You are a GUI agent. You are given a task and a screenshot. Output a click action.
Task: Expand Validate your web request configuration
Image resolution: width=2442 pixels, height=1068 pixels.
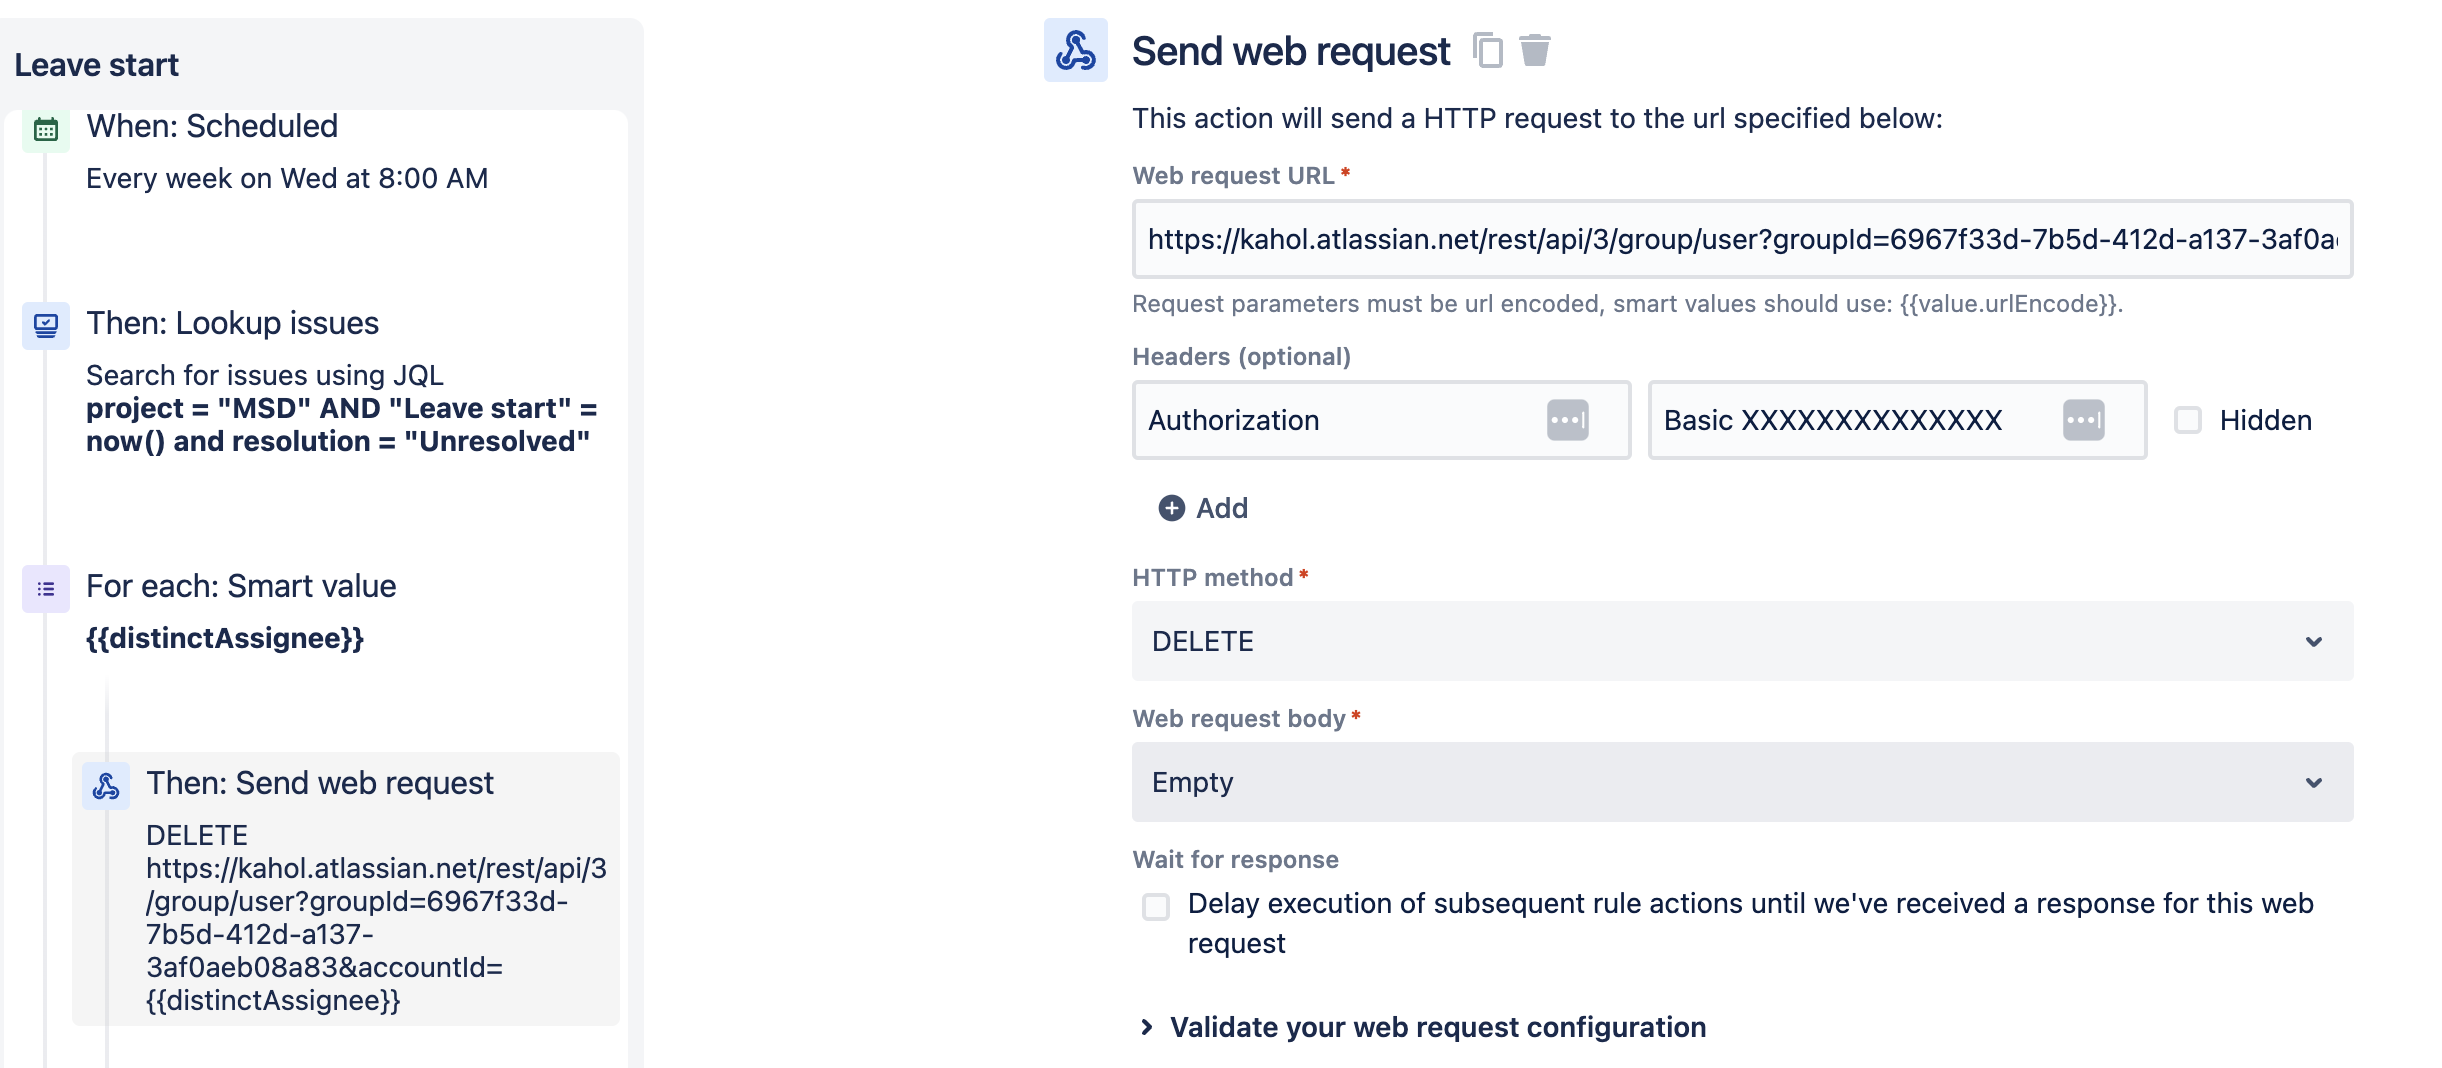1437,1027
